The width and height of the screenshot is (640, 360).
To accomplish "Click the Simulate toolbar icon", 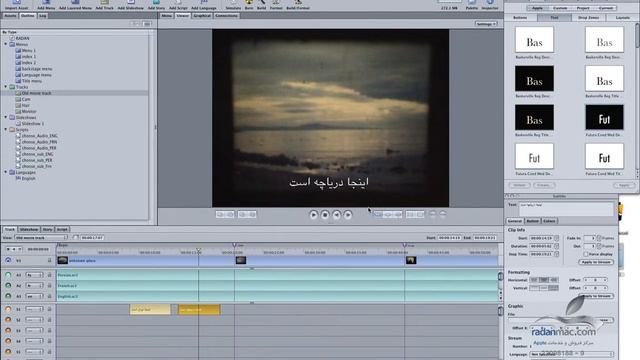I will pos(233,3).
